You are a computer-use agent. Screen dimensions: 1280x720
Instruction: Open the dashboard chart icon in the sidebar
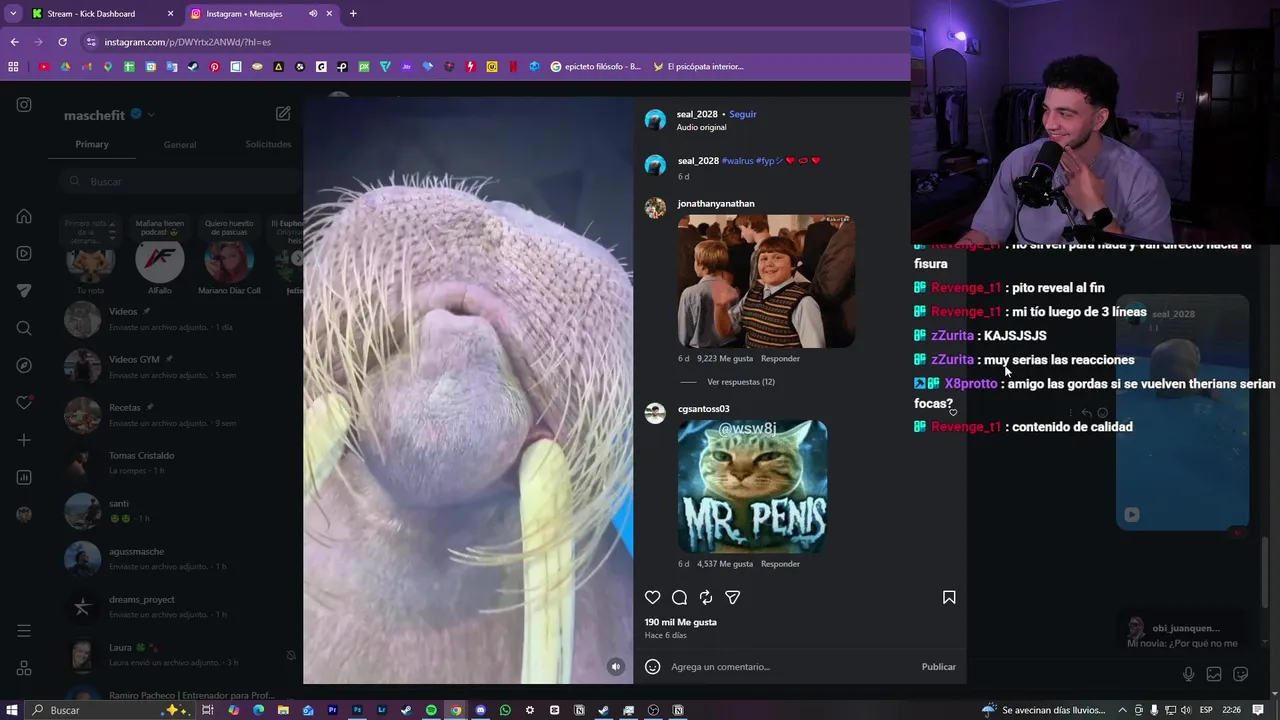pos(24,478)
